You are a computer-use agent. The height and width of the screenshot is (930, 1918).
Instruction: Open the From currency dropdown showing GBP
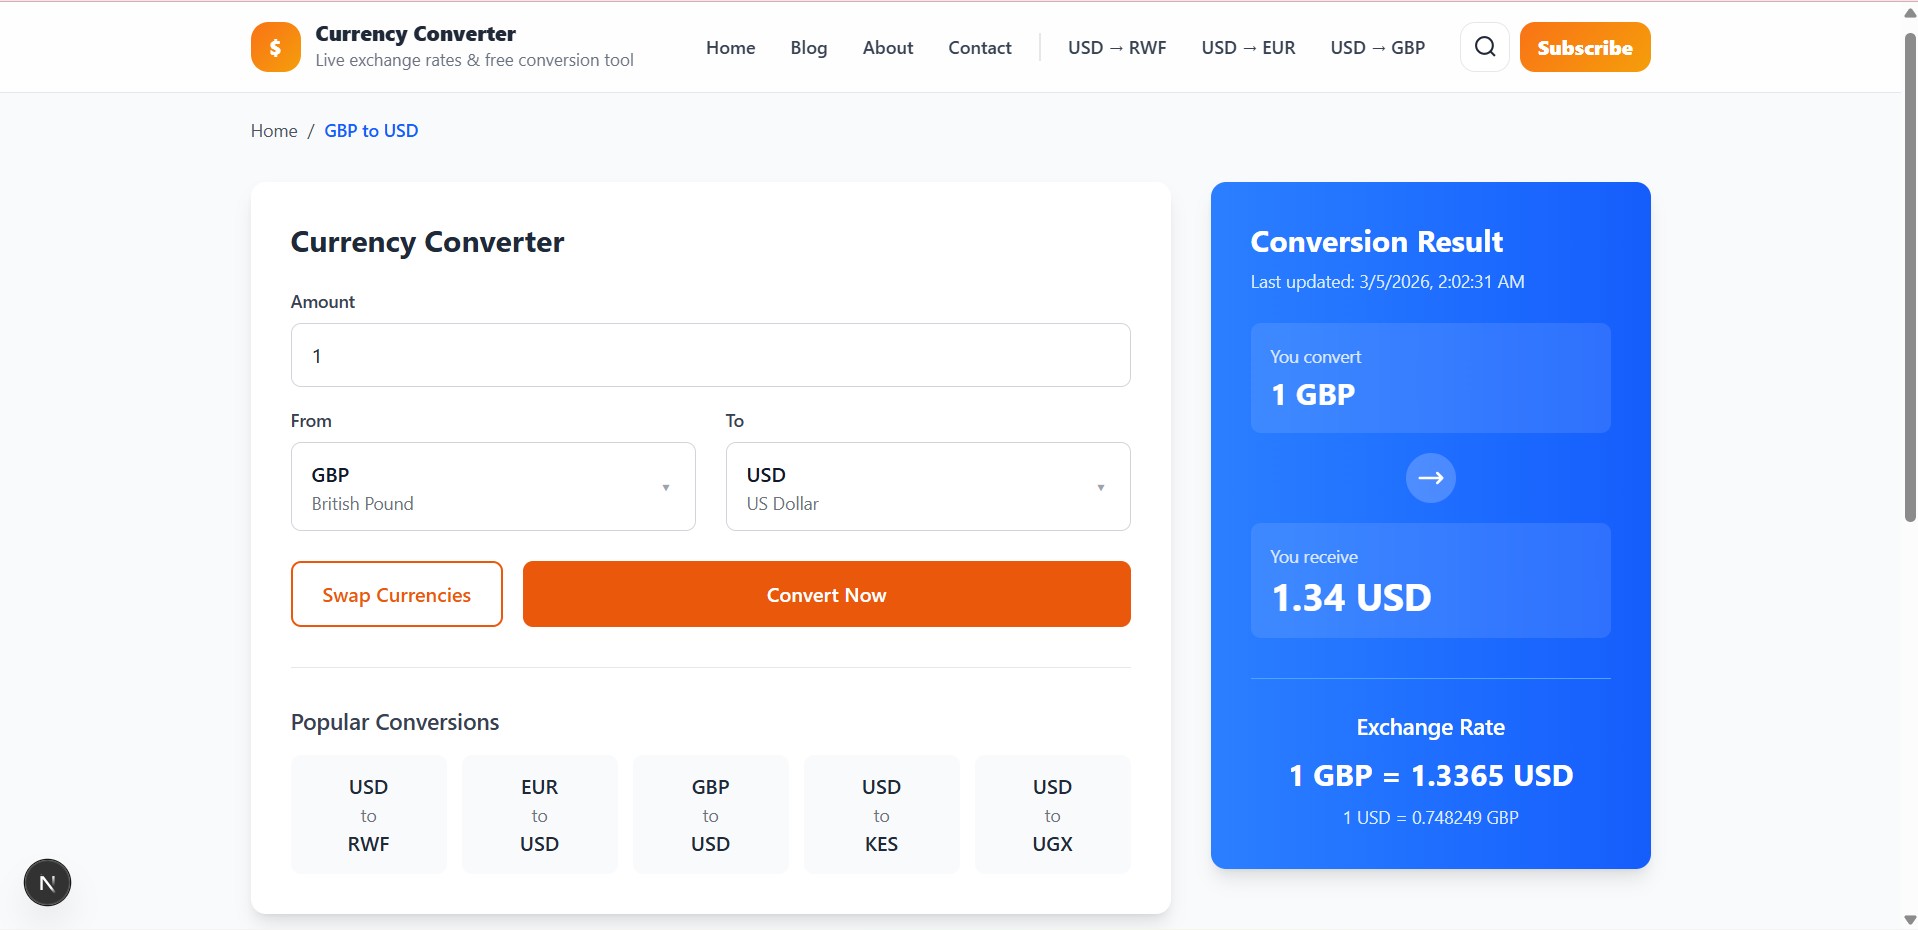click(x=492, y=487)
